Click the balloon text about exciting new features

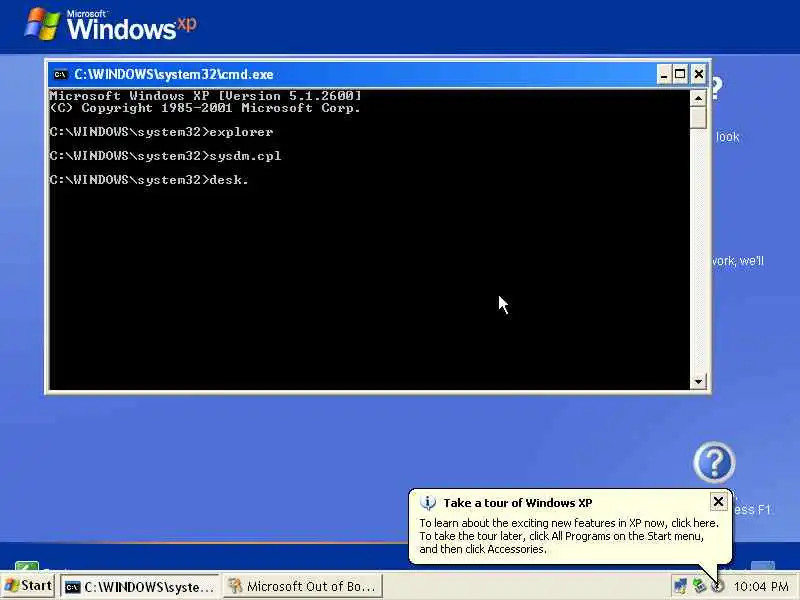(x=569, y=523)
